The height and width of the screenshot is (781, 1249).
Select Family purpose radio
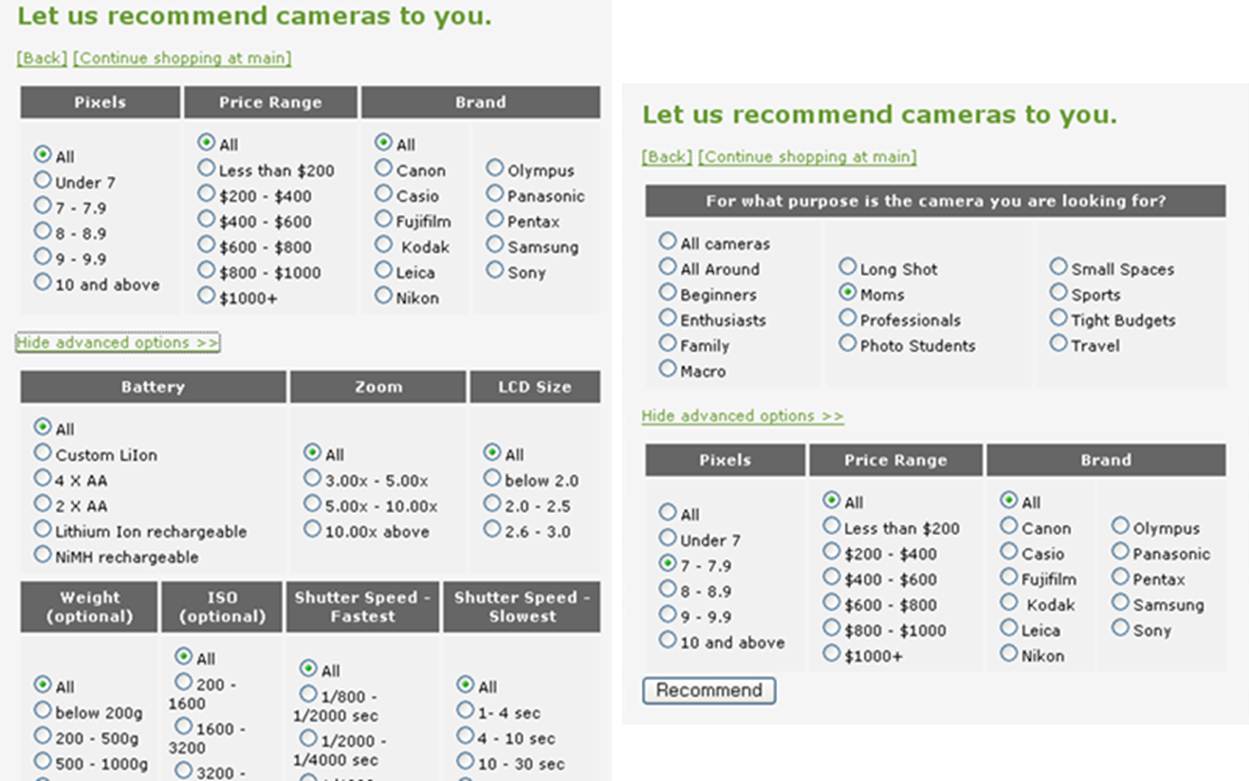point(667,343)
